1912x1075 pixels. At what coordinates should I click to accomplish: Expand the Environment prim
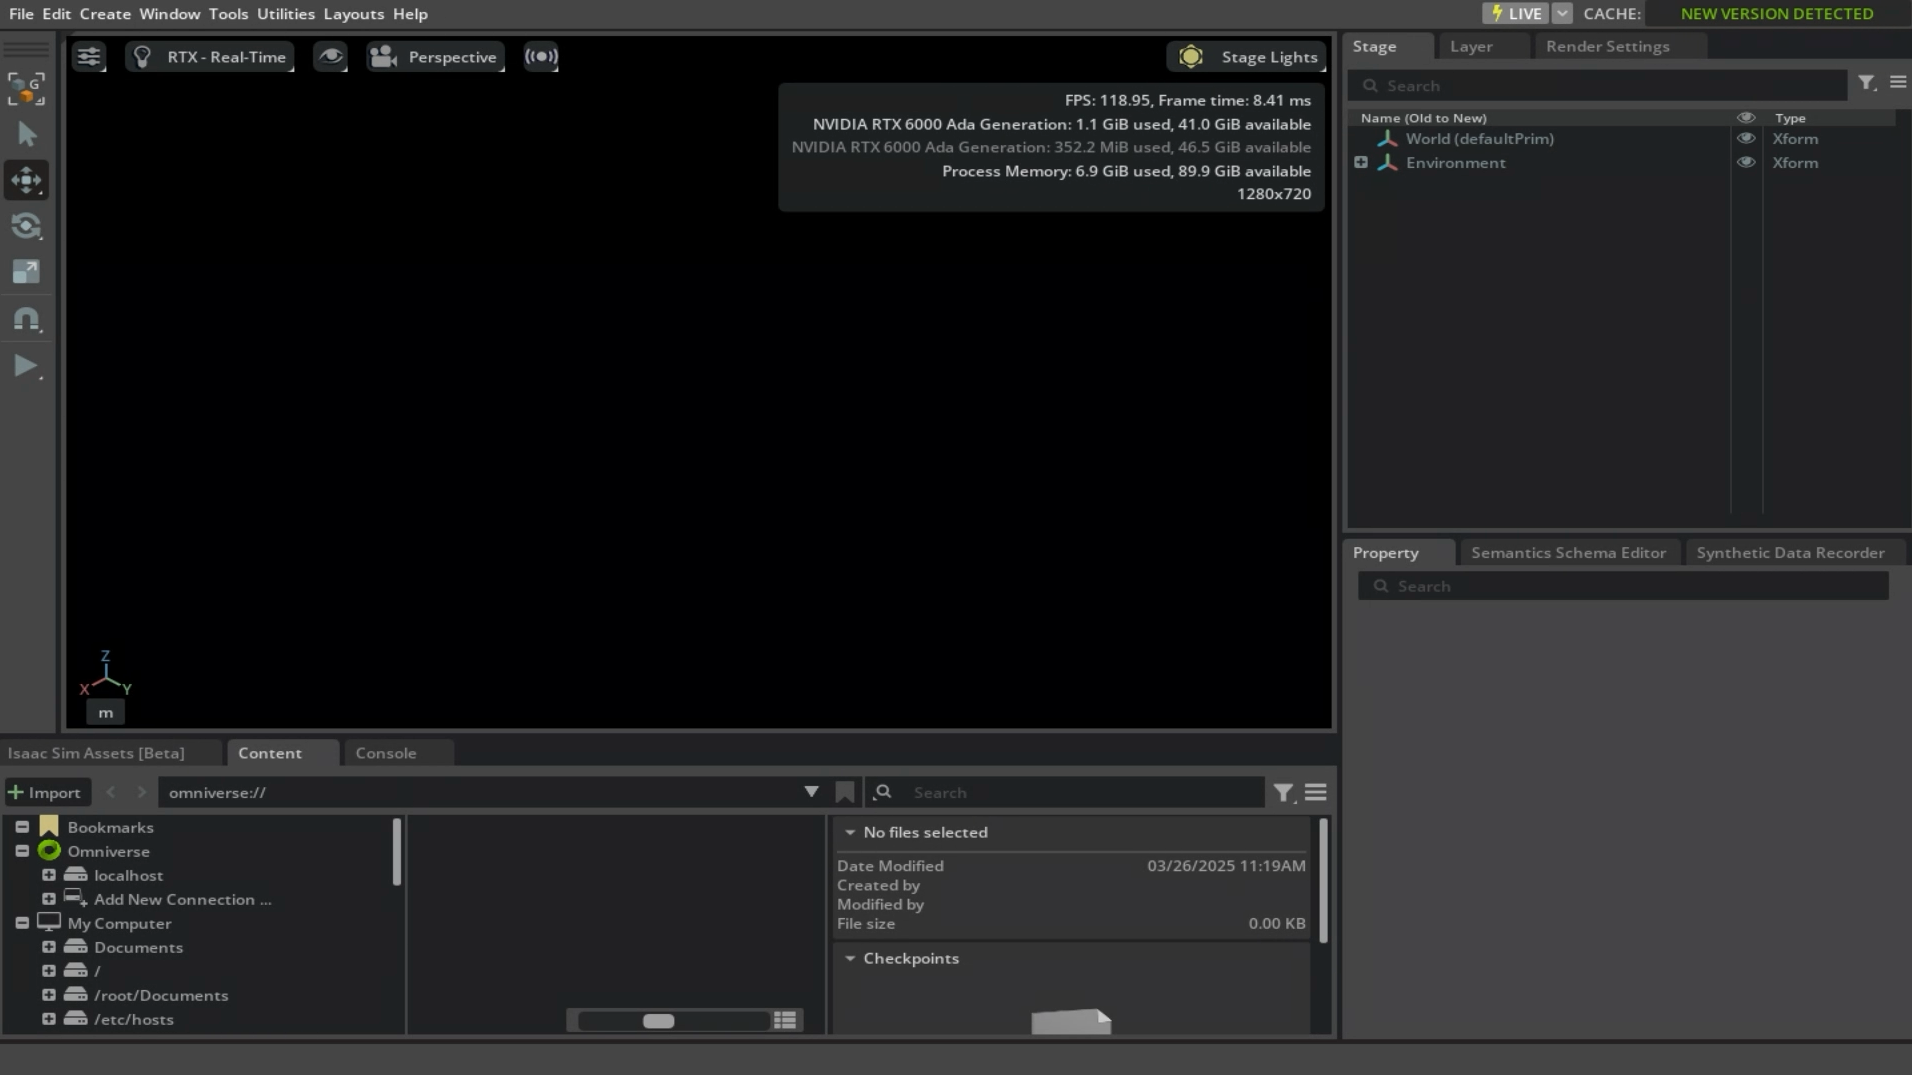(x=1361, y=162)
